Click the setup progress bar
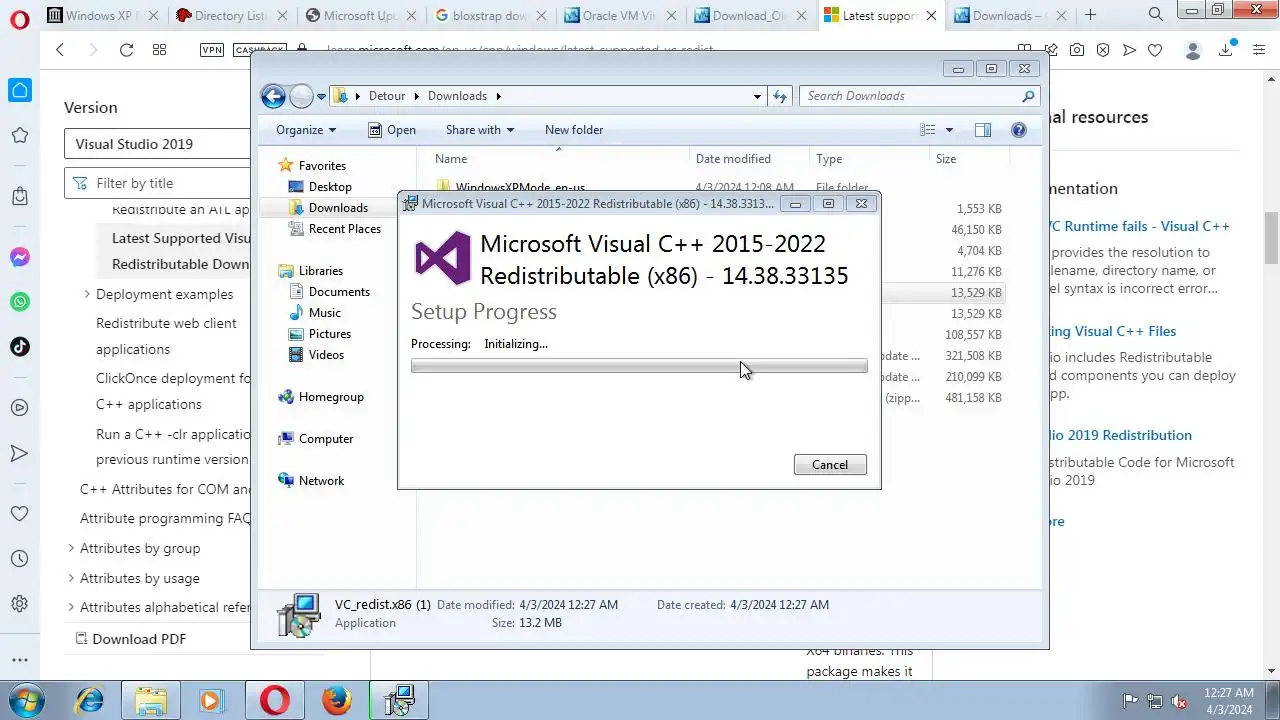The height and width of the screenshot is (720, 1280). click(639, 366)
